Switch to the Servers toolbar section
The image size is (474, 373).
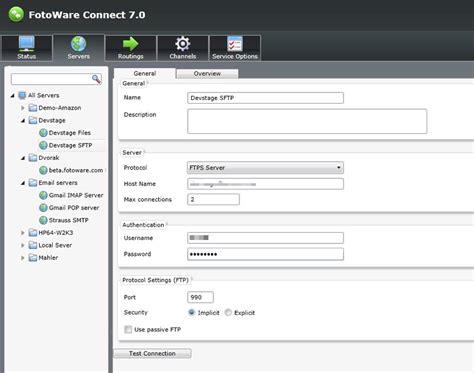coord(79,48)
